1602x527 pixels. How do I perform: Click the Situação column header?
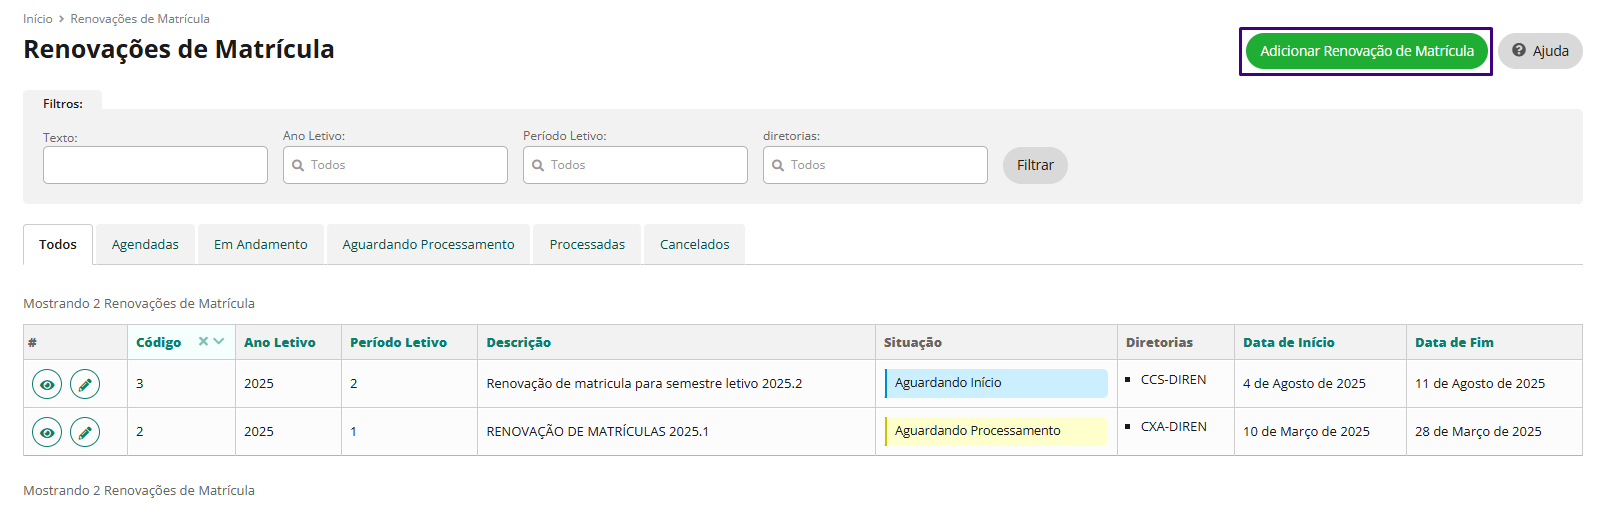912,342
